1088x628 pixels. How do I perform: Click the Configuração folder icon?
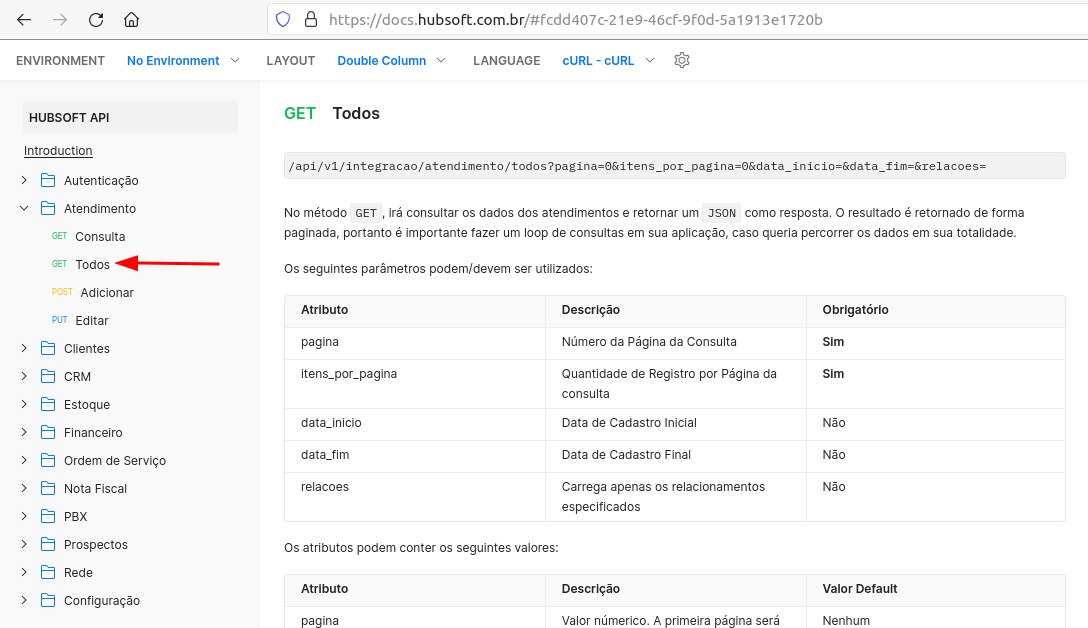[48, 600]
